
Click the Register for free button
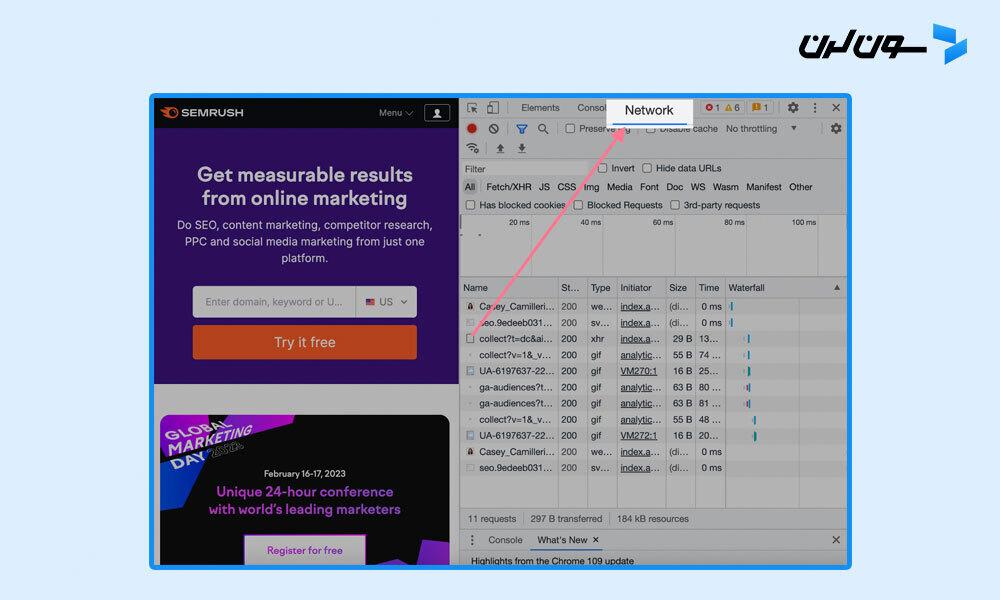(x=305, y=550)
